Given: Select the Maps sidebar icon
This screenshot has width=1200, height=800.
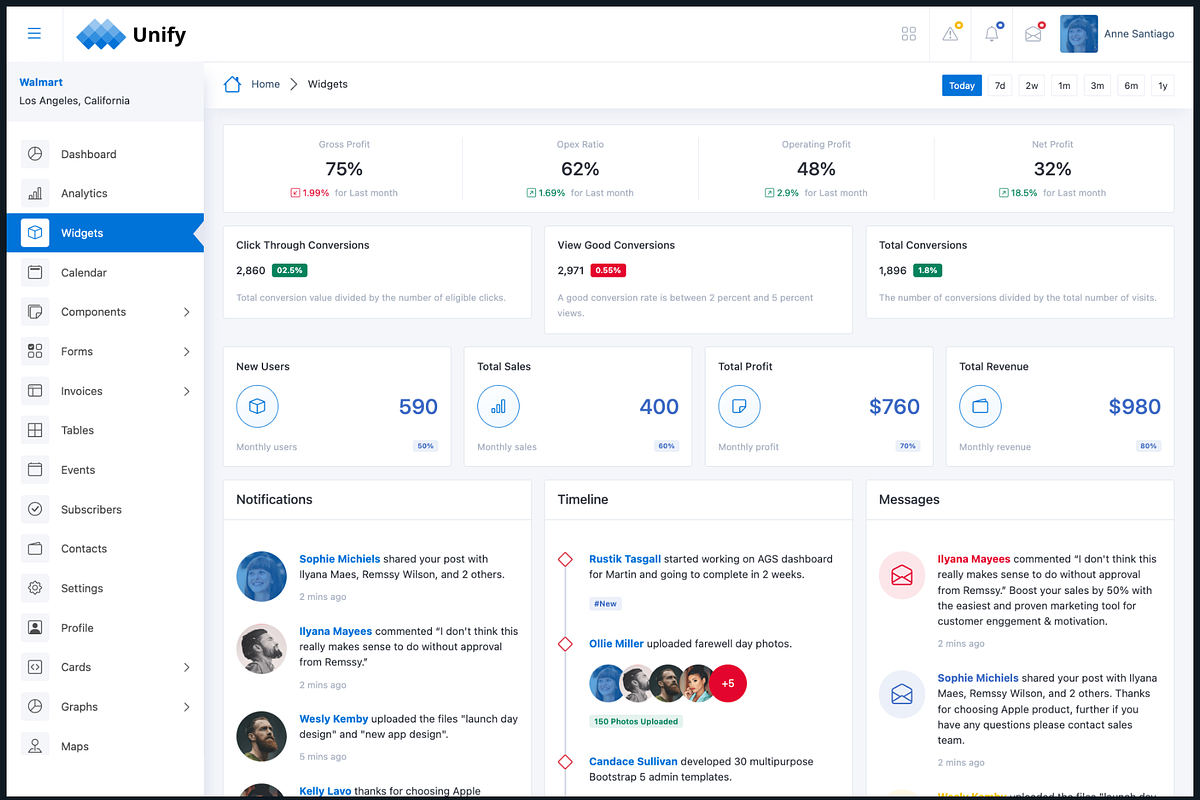Looking at the screenshot, I should point(35,746).
